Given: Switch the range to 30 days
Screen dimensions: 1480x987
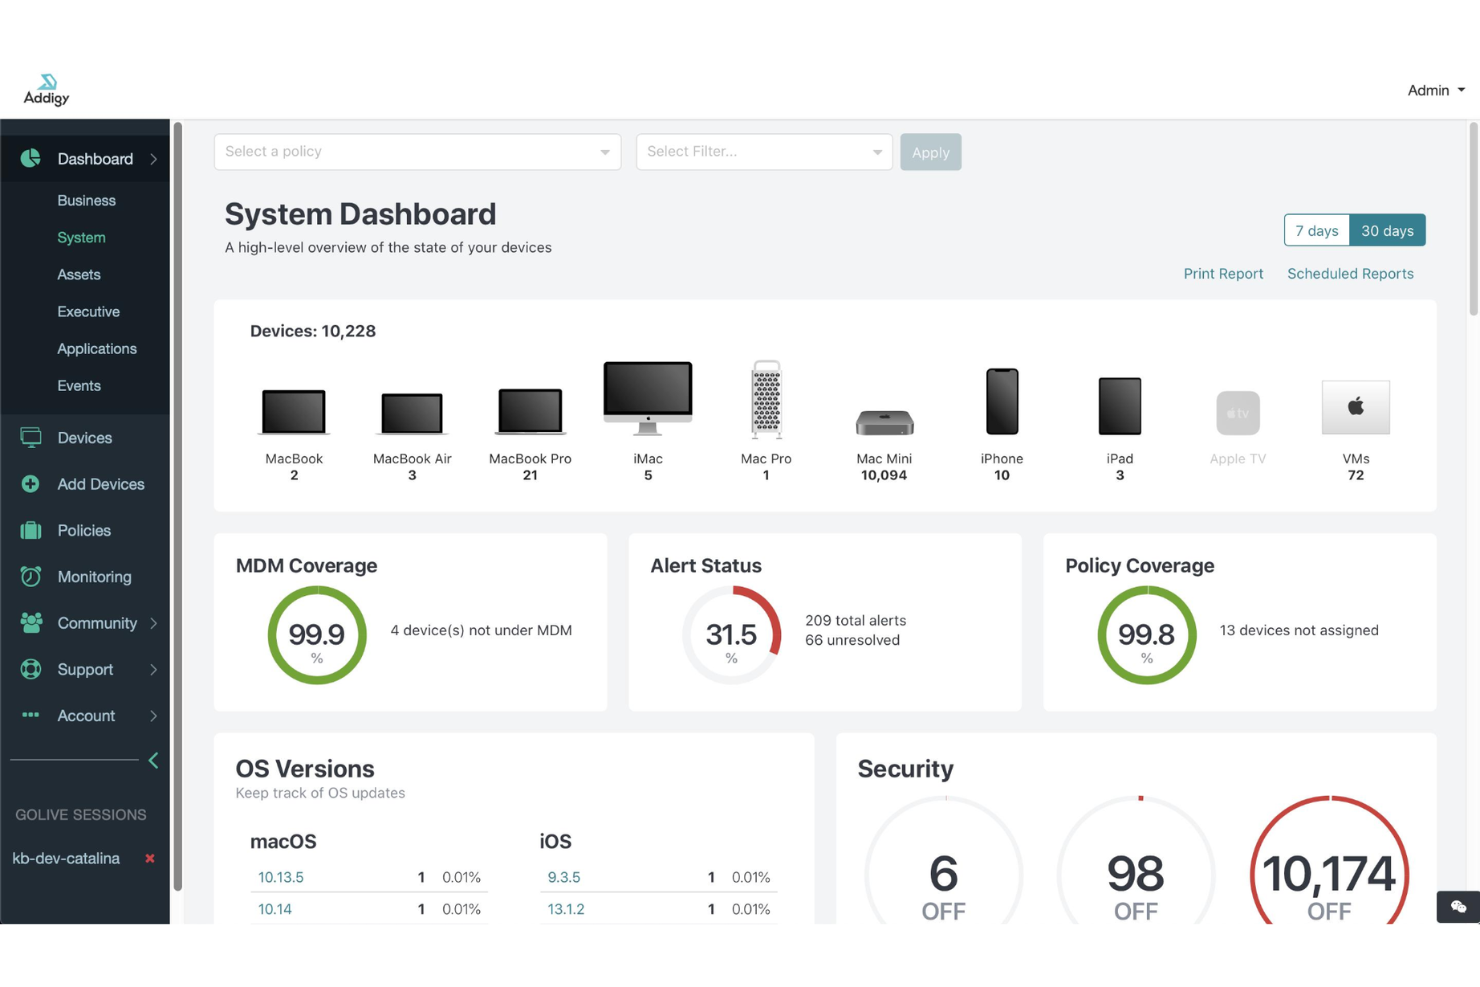Looking at the screenshot, I should [1387, 230].
